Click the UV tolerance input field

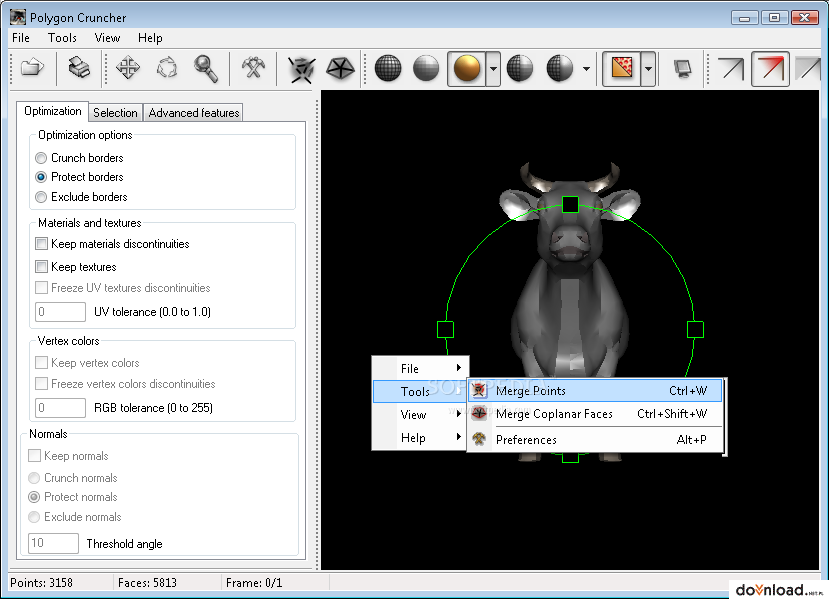pyautogui.click(x=60, y=311)
